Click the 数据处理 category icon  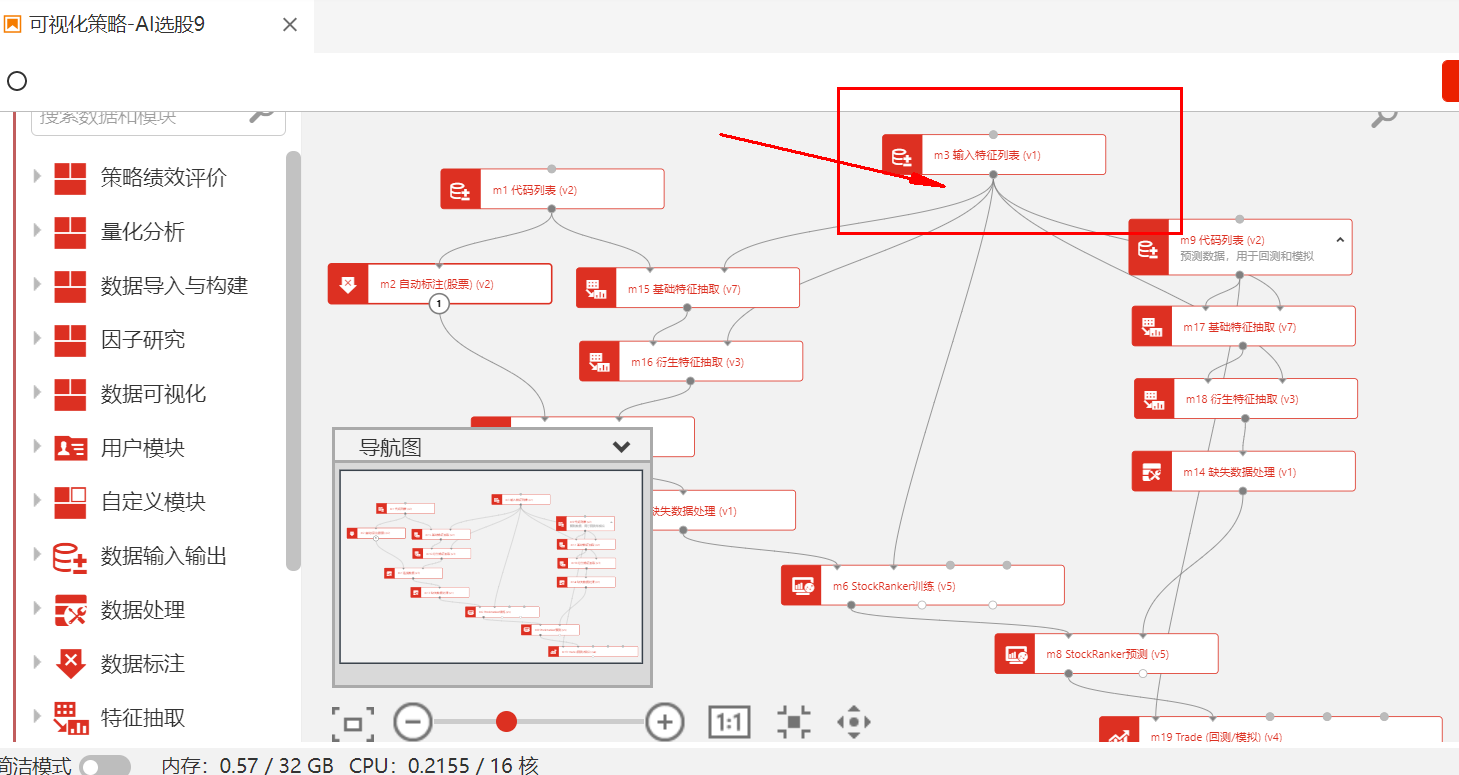[x=71, y=610]
